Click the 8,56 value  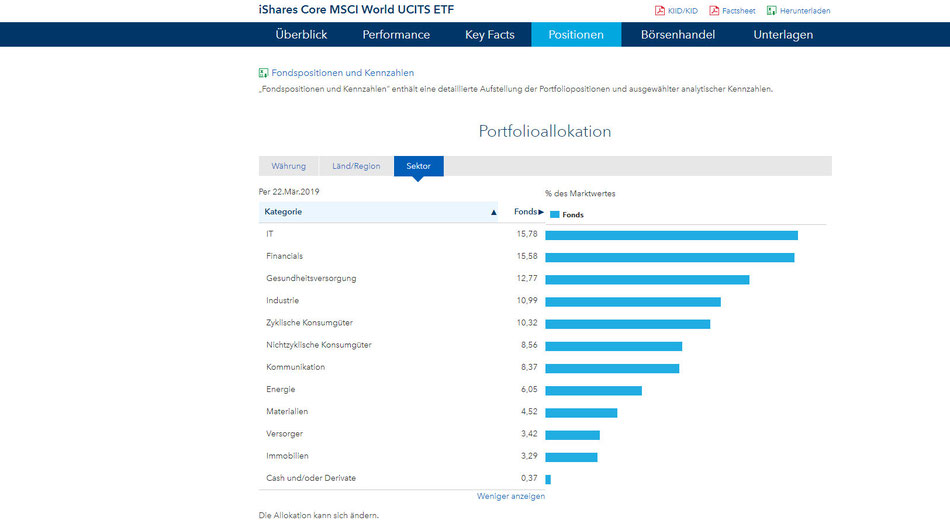529,345
